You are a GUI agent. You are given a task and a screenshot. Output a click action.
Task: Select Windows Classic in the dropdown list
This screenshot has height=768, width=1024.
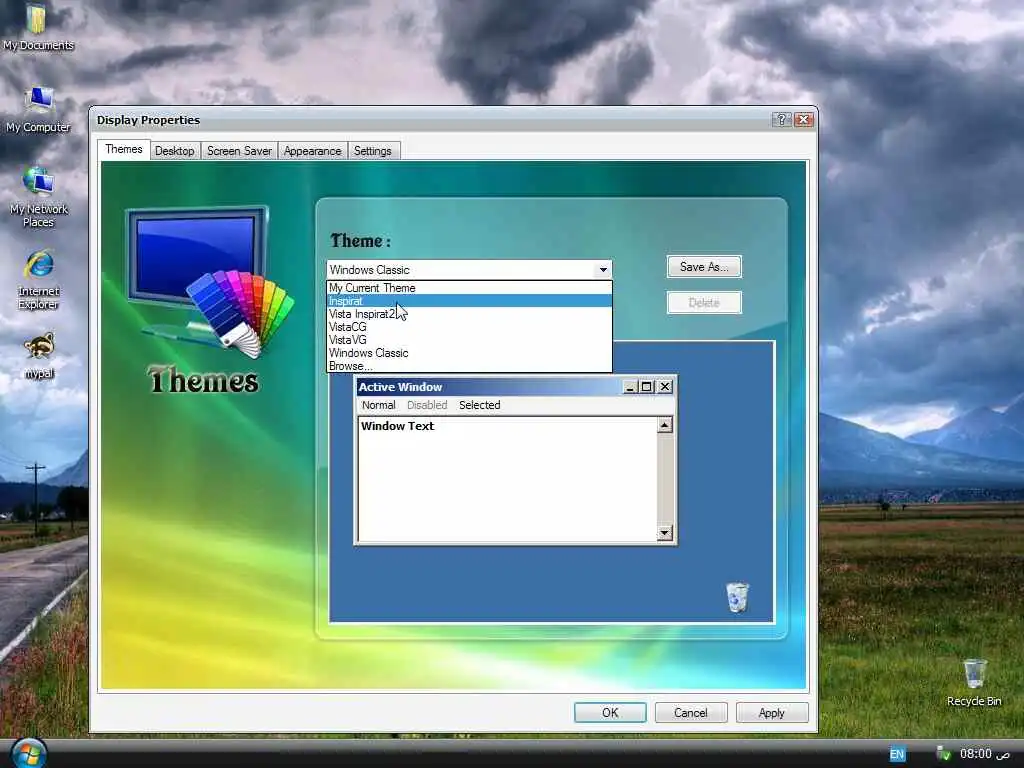(x=469, y=353)
